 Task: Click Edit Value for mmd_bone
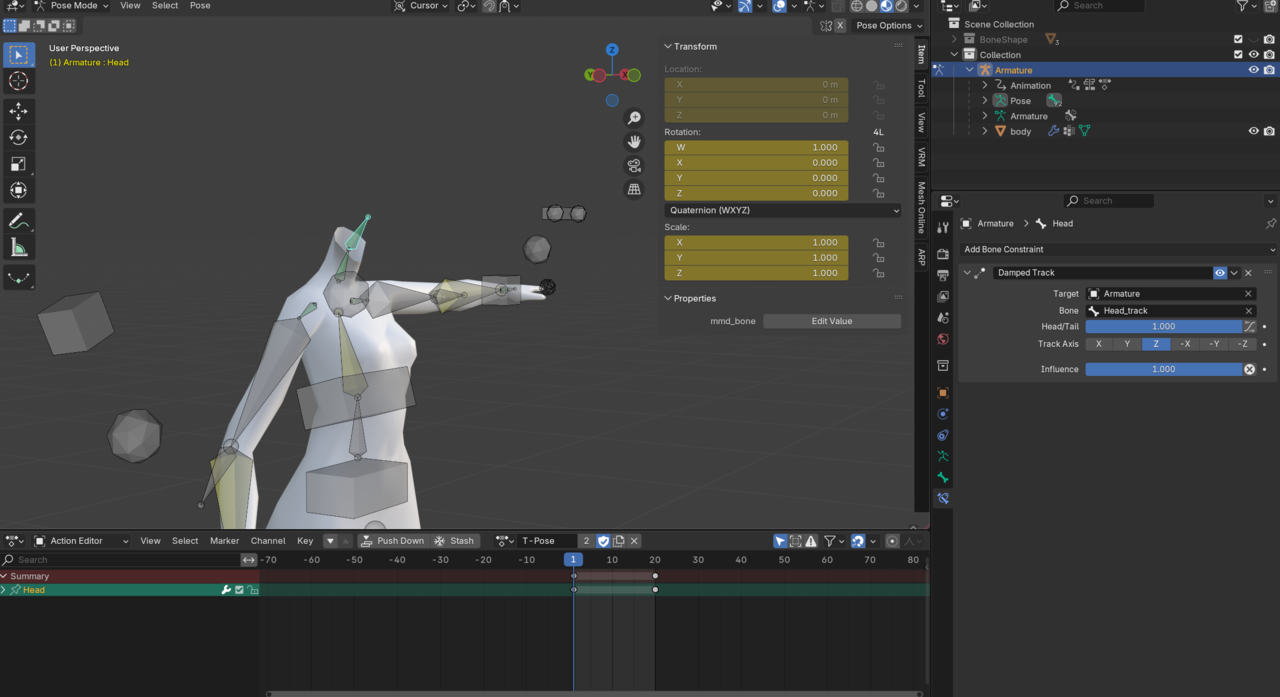(x=832, y=321)
